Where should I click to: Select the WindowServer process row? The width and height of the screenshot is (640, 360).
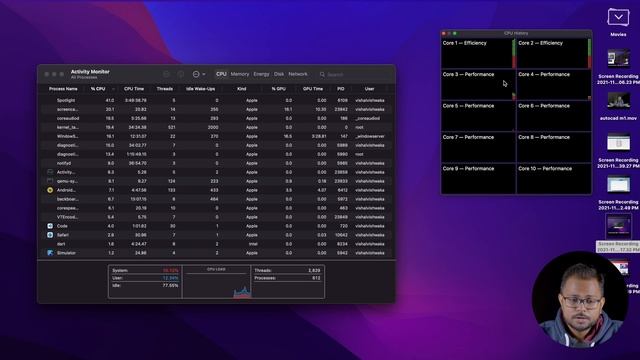[x=216, y=136]
